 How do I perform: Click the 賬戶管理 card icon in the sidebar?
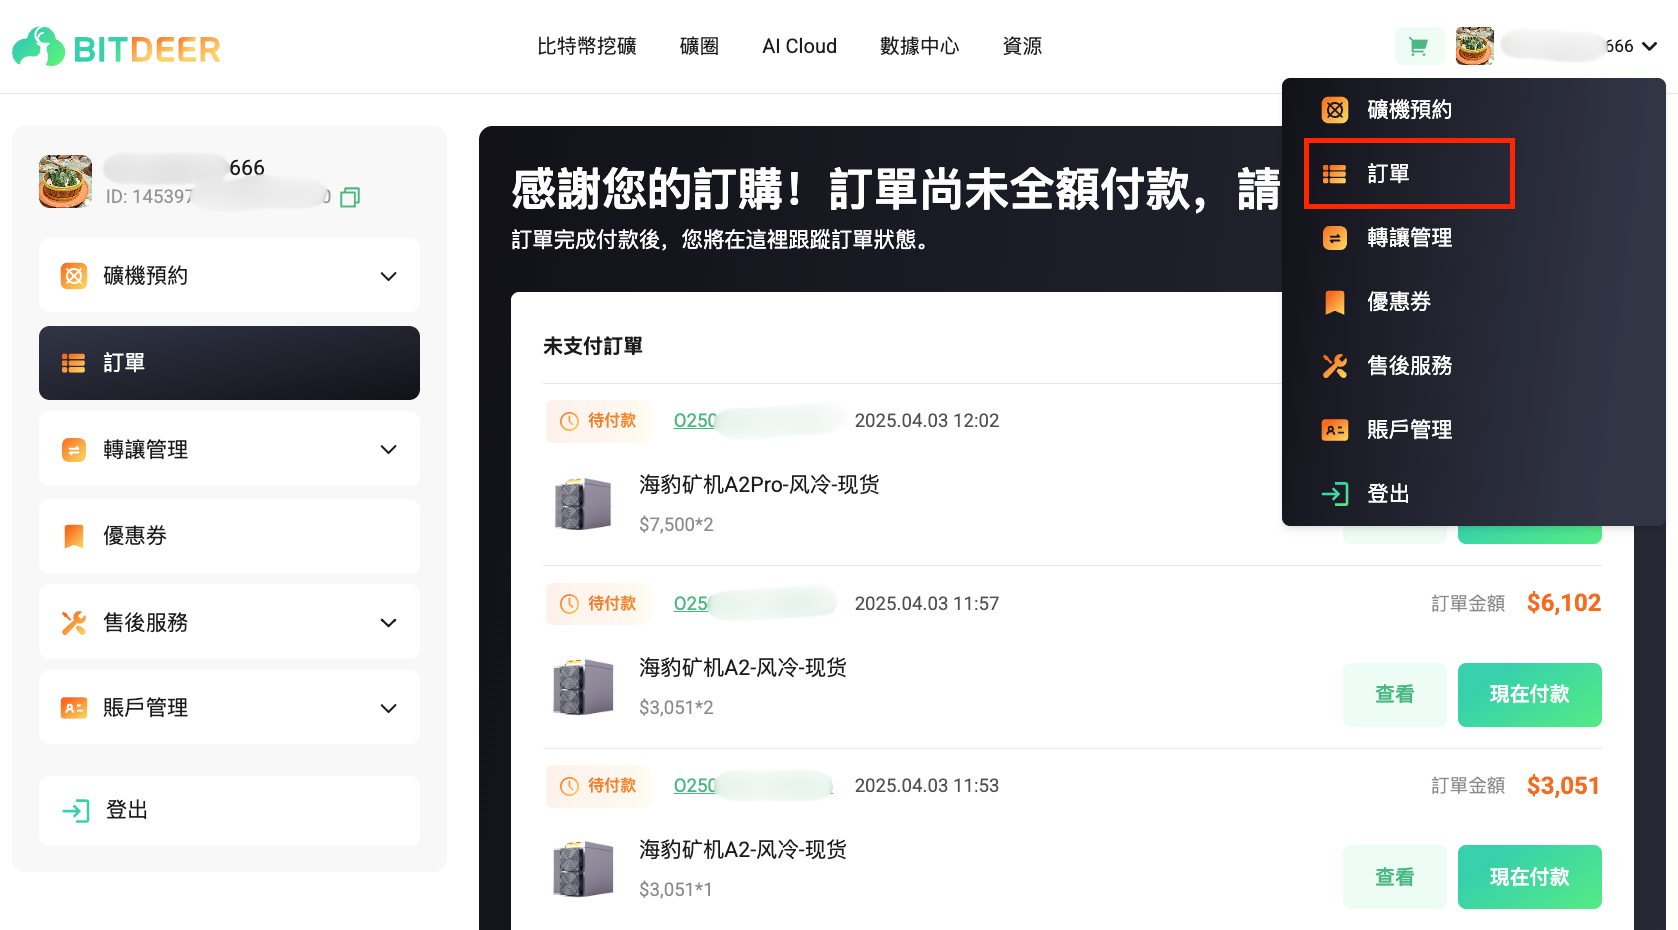74,708
